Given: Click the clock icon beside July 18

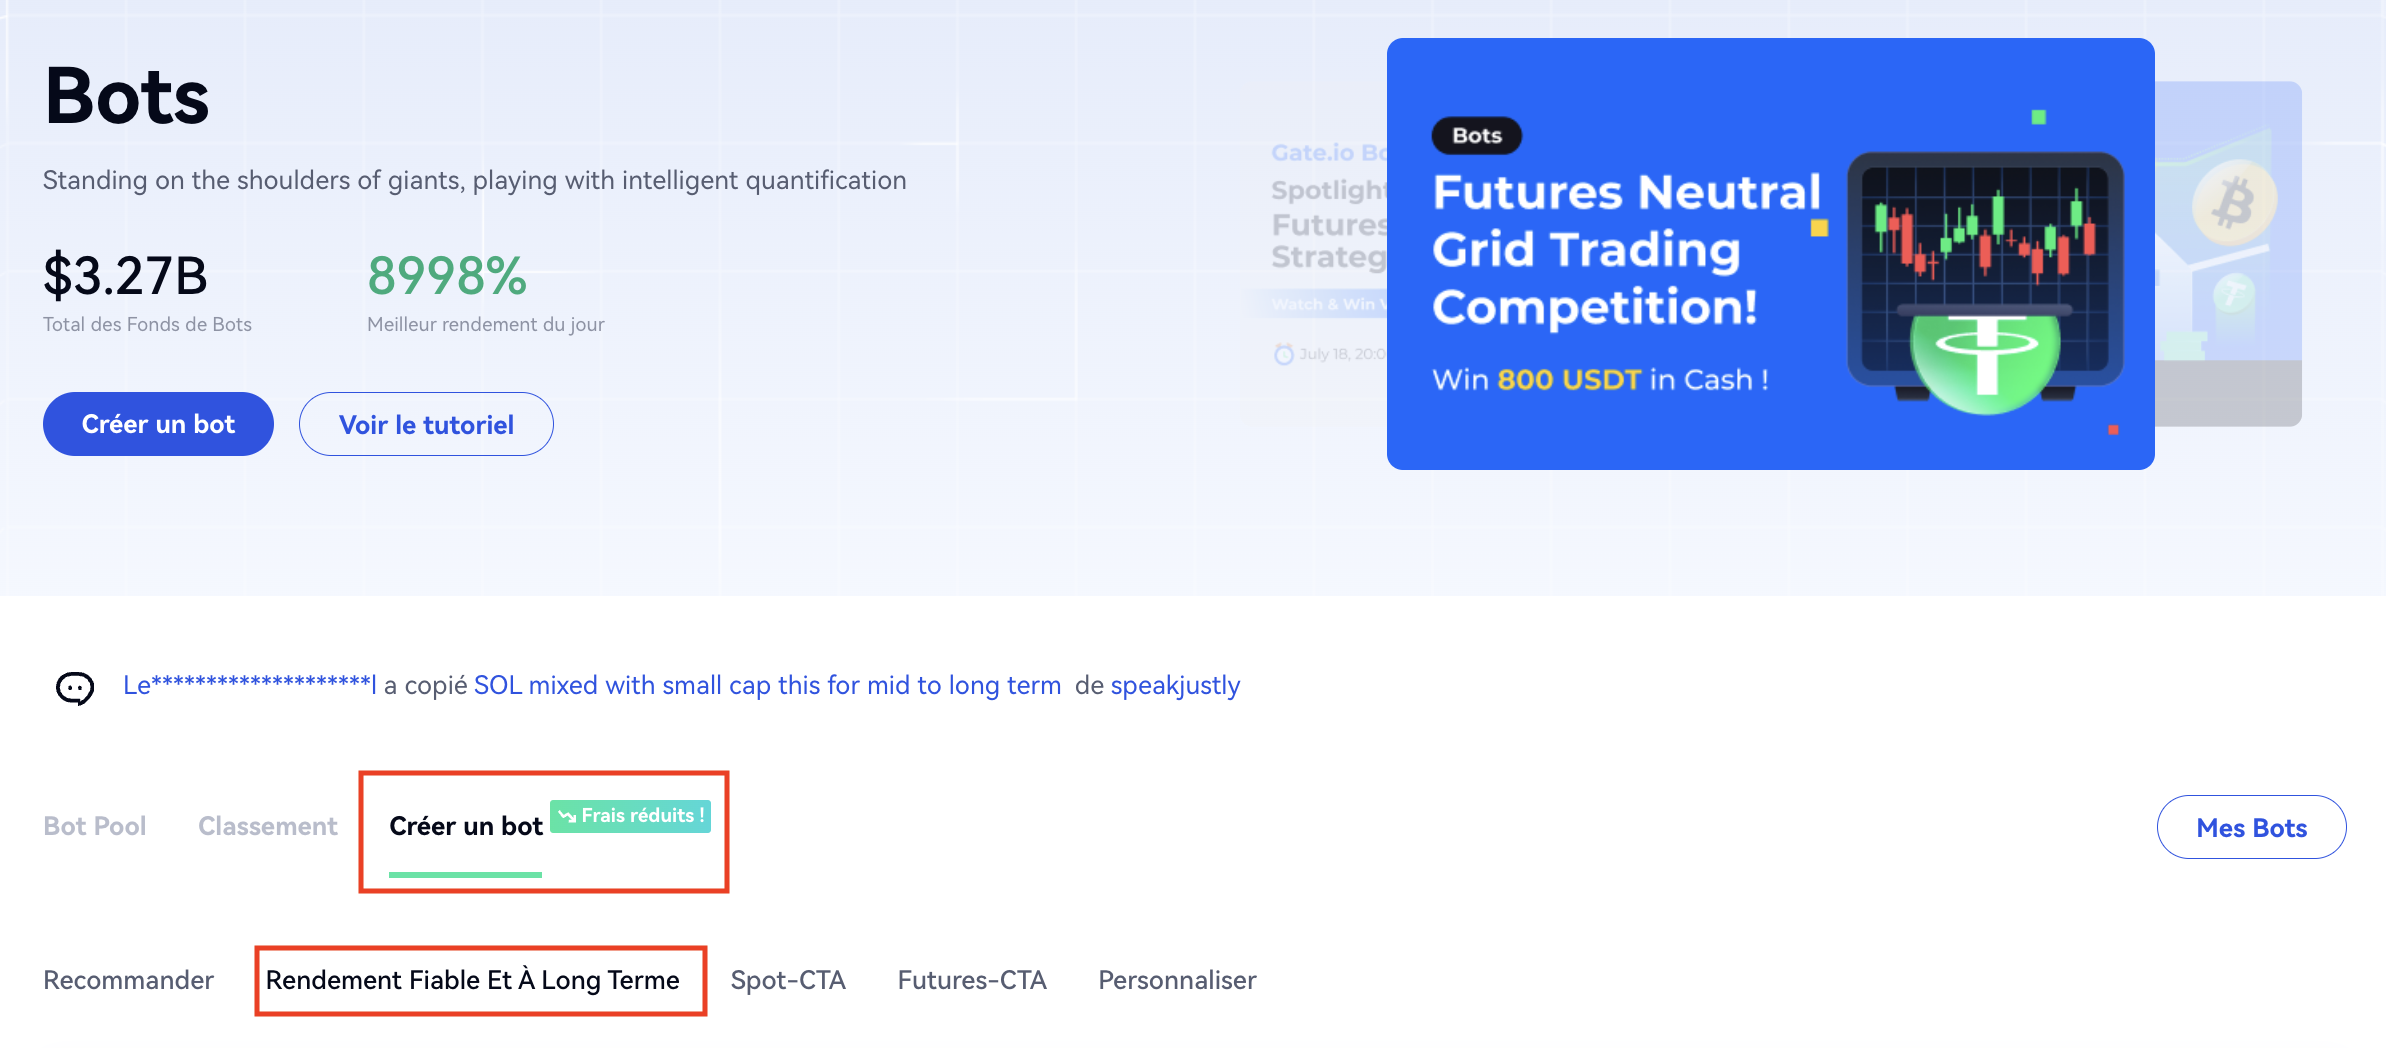Looking at the screenshot, I should point(1284,354).
